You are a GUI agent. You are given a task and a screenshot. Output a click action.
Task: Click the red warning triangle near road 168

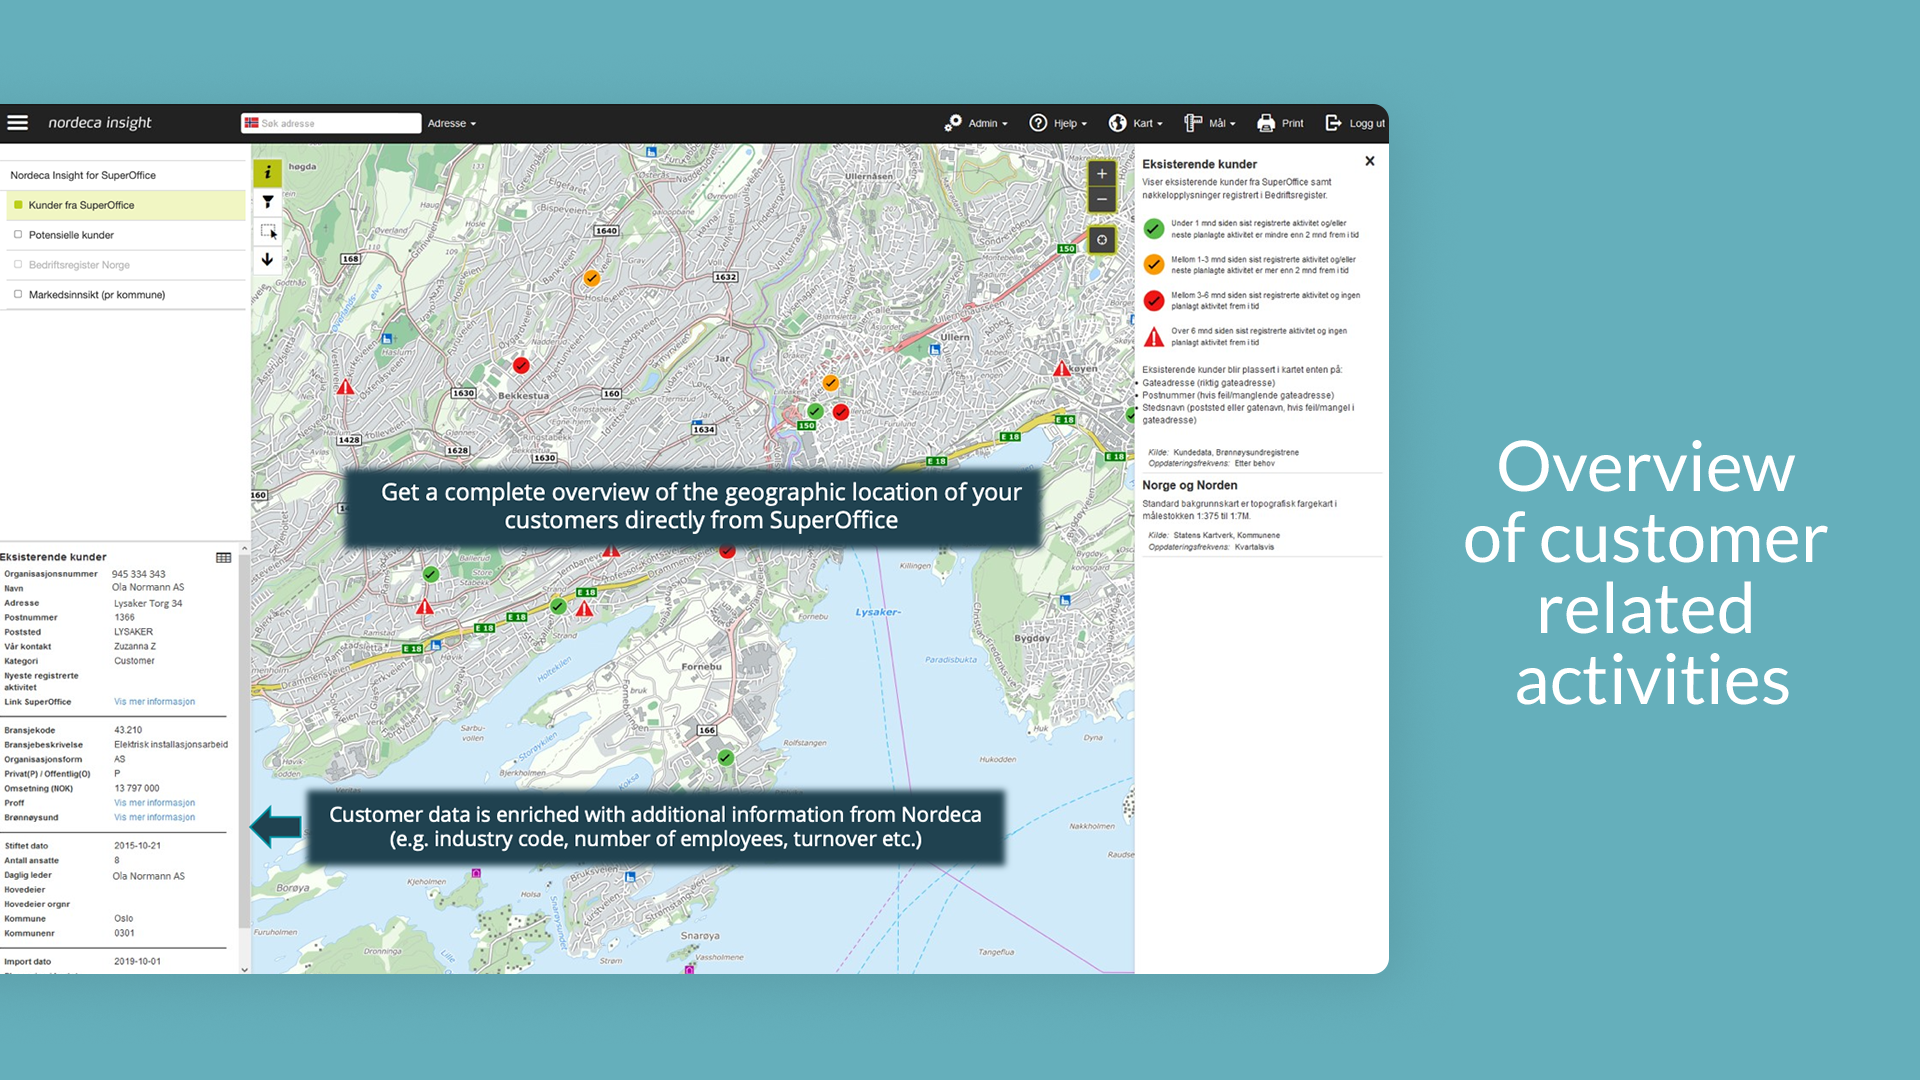(x=345, y=387)
